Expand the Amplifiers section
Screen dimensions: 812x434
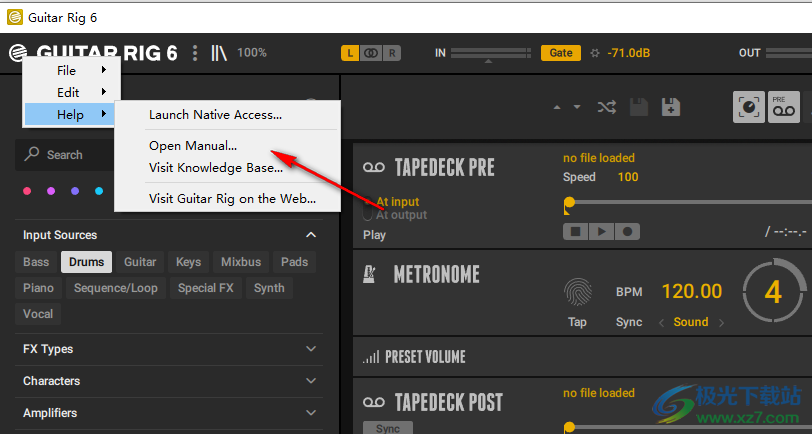coord(311,413)
